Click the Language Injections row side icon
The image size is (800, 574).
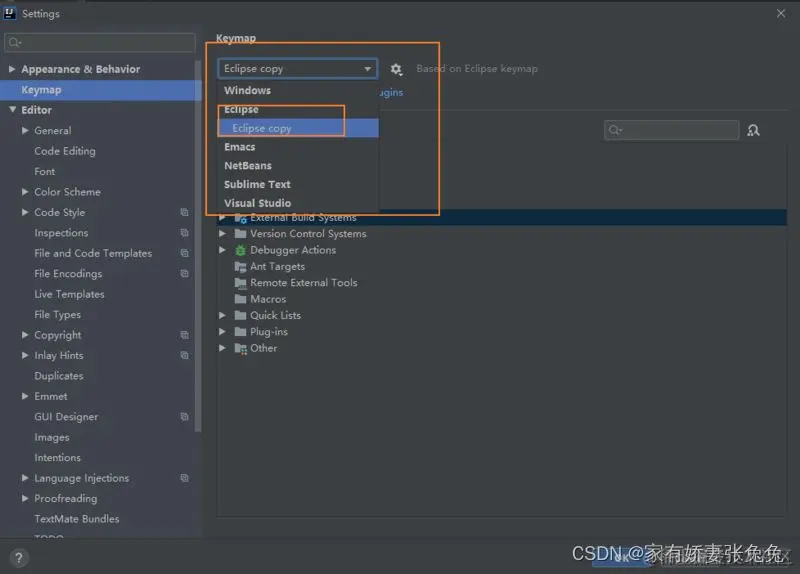(184, 478)
